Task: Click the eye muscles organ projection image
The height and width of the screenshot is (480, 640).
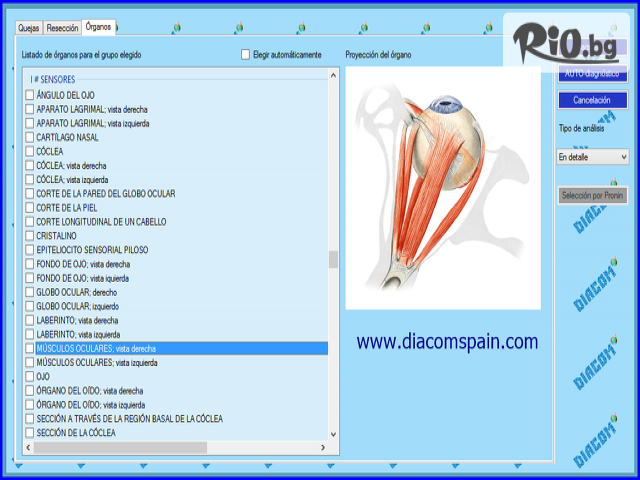Action: pyautogui.click(x=441, y=188)
